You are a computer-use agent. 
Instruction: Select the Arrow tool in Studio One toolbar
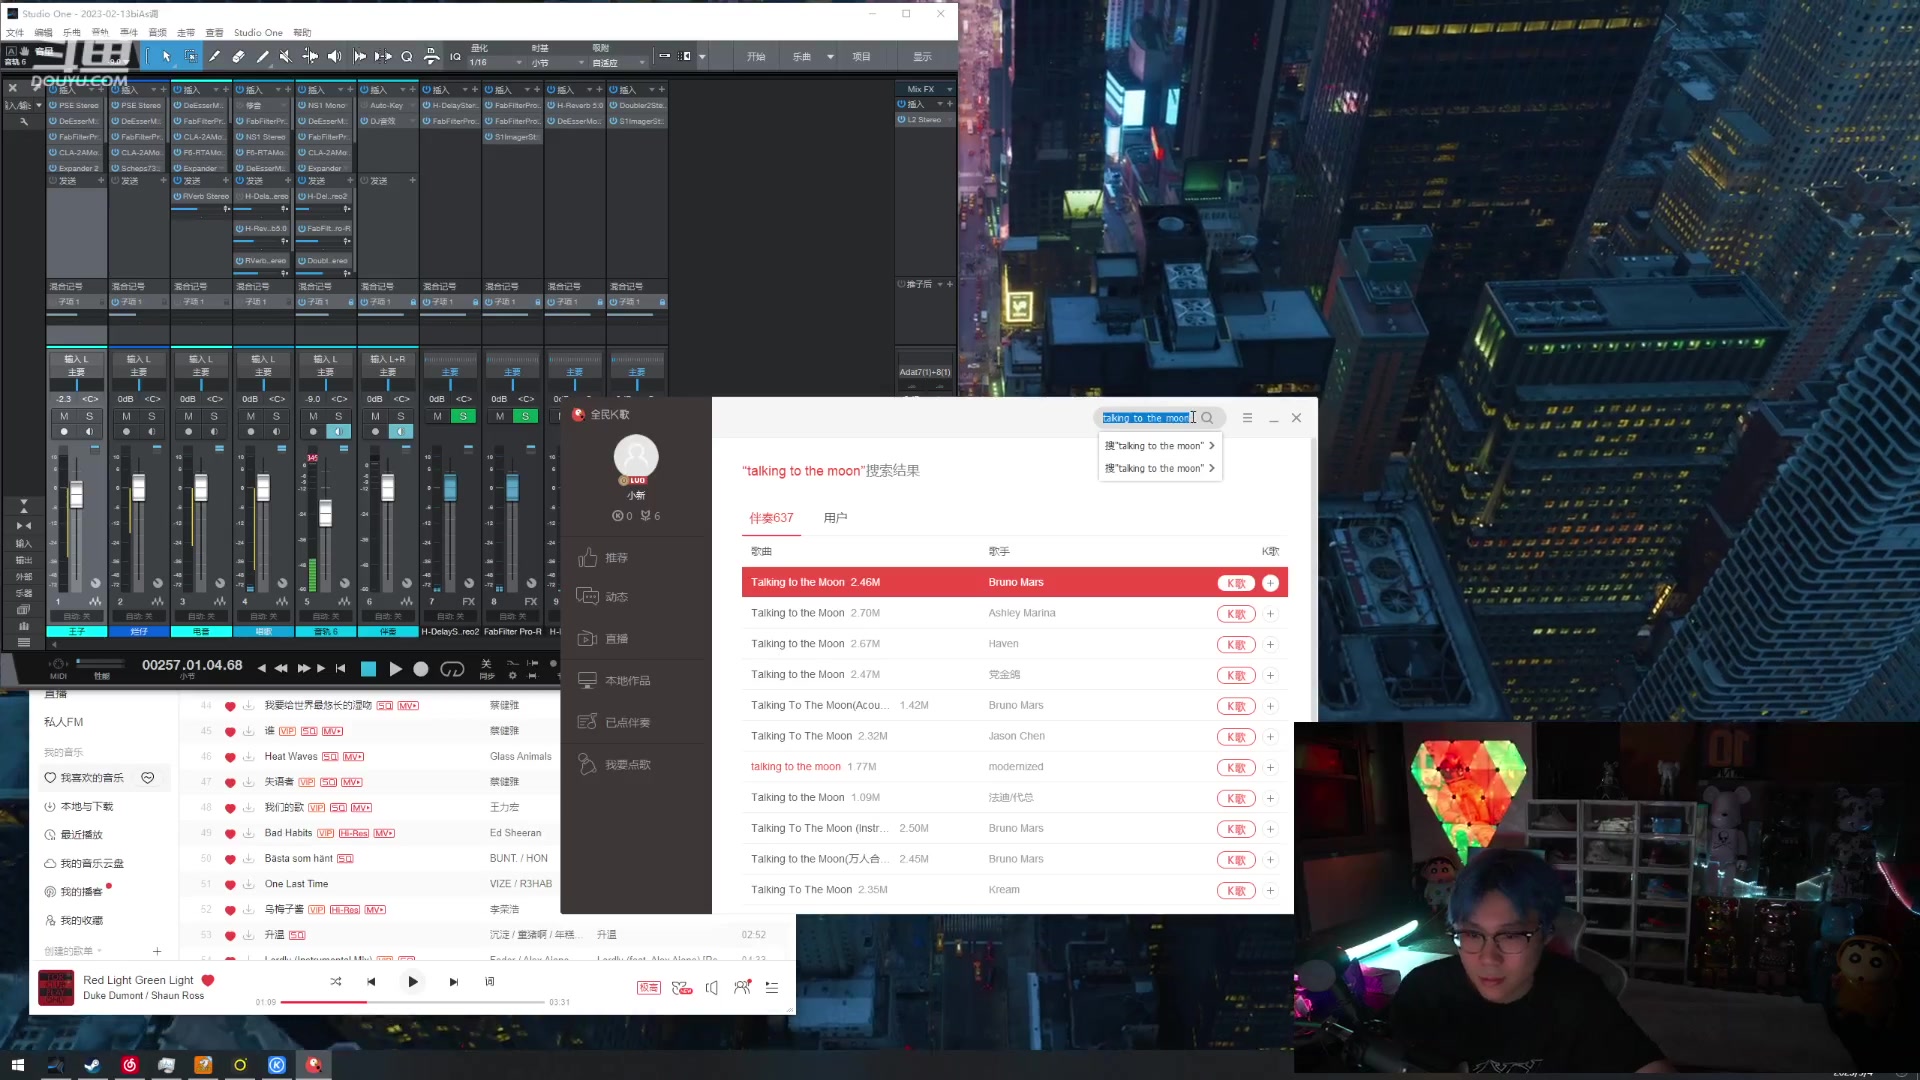166,57
